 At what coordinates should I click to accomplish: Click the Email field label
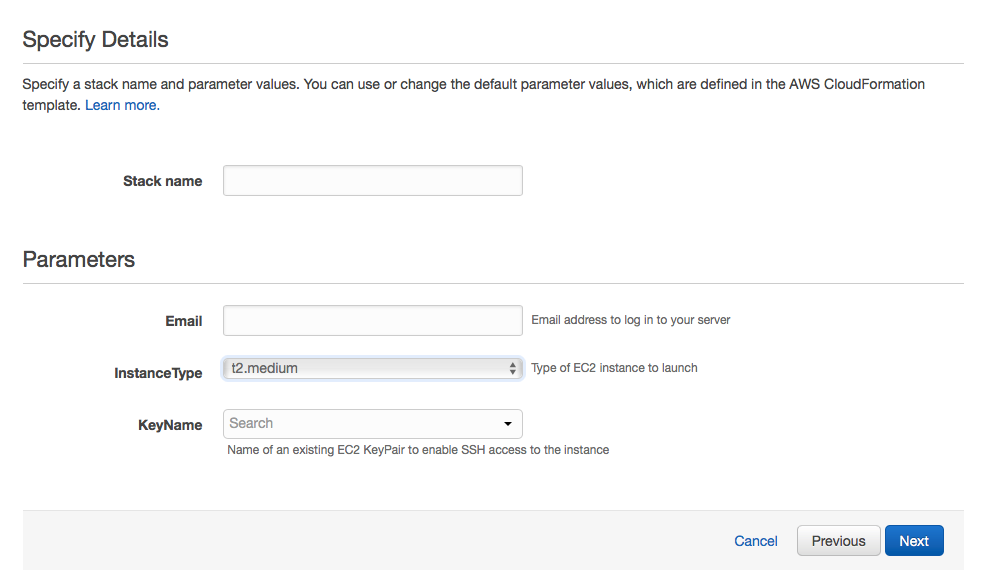click(184, 321)
